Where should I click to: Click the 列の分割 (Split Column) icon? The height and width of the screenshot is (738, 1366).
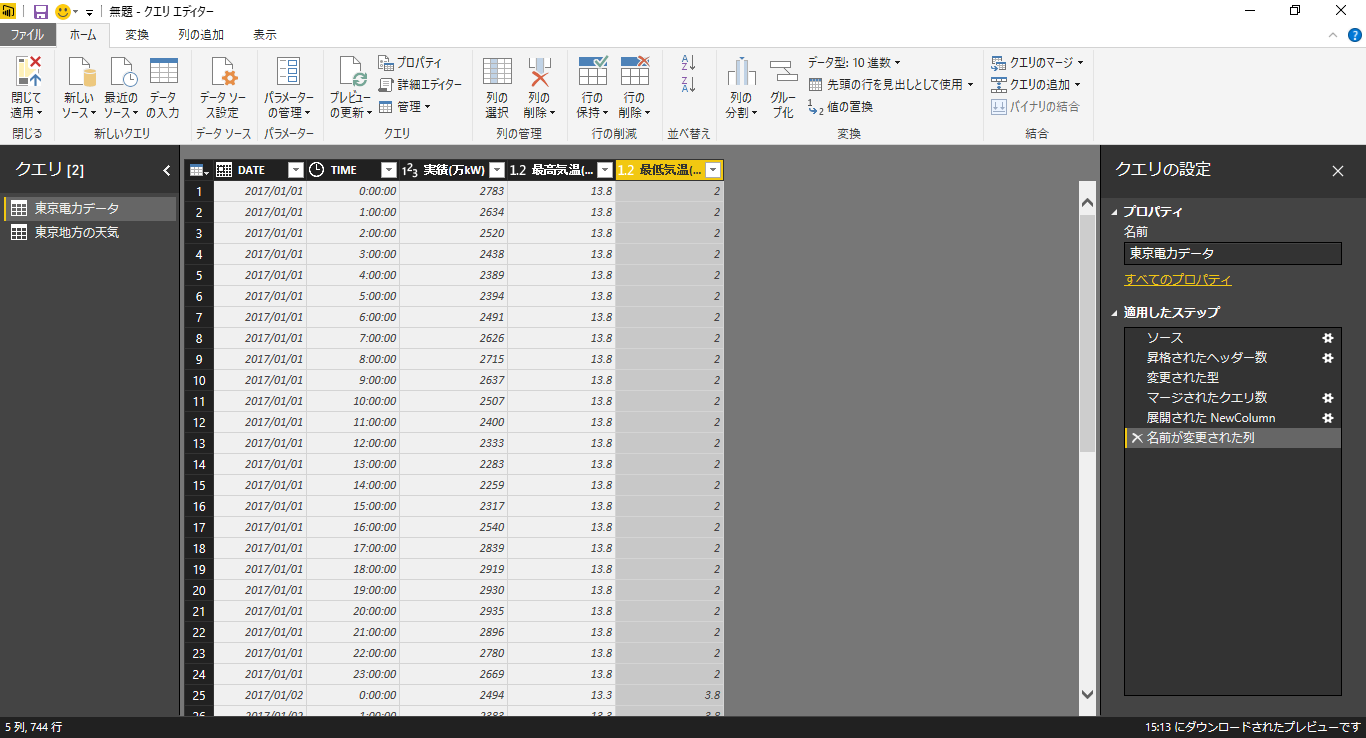tap(741, 72)
